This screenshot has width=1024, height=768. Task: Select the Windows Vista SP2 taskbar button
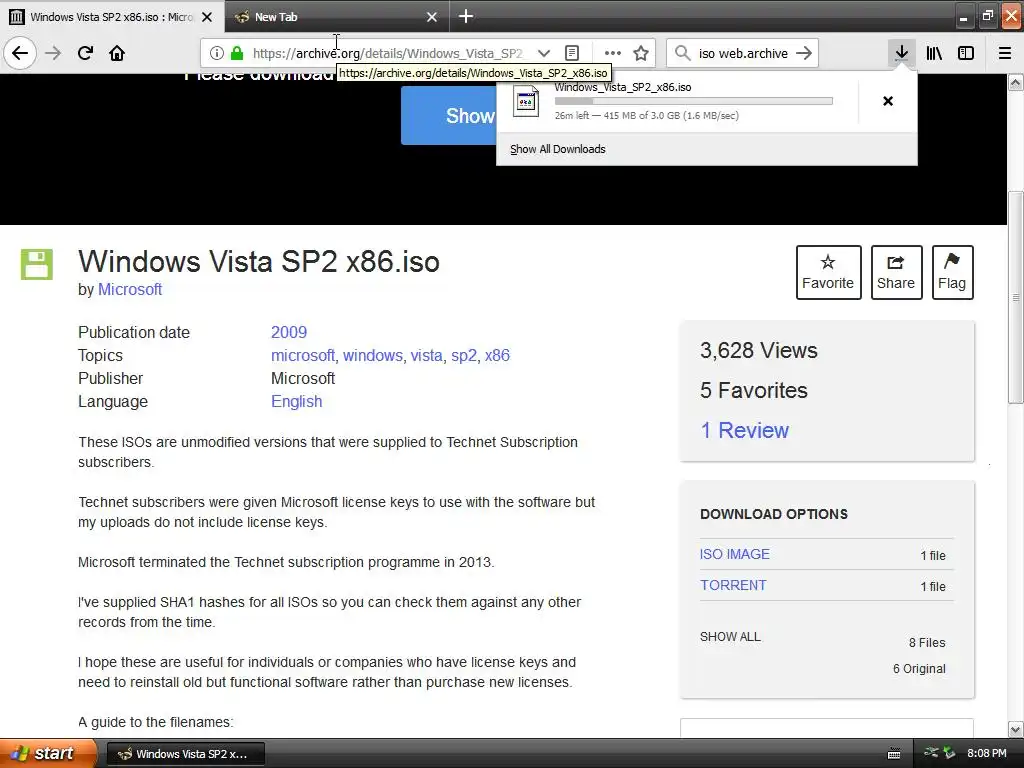(185, 754)
